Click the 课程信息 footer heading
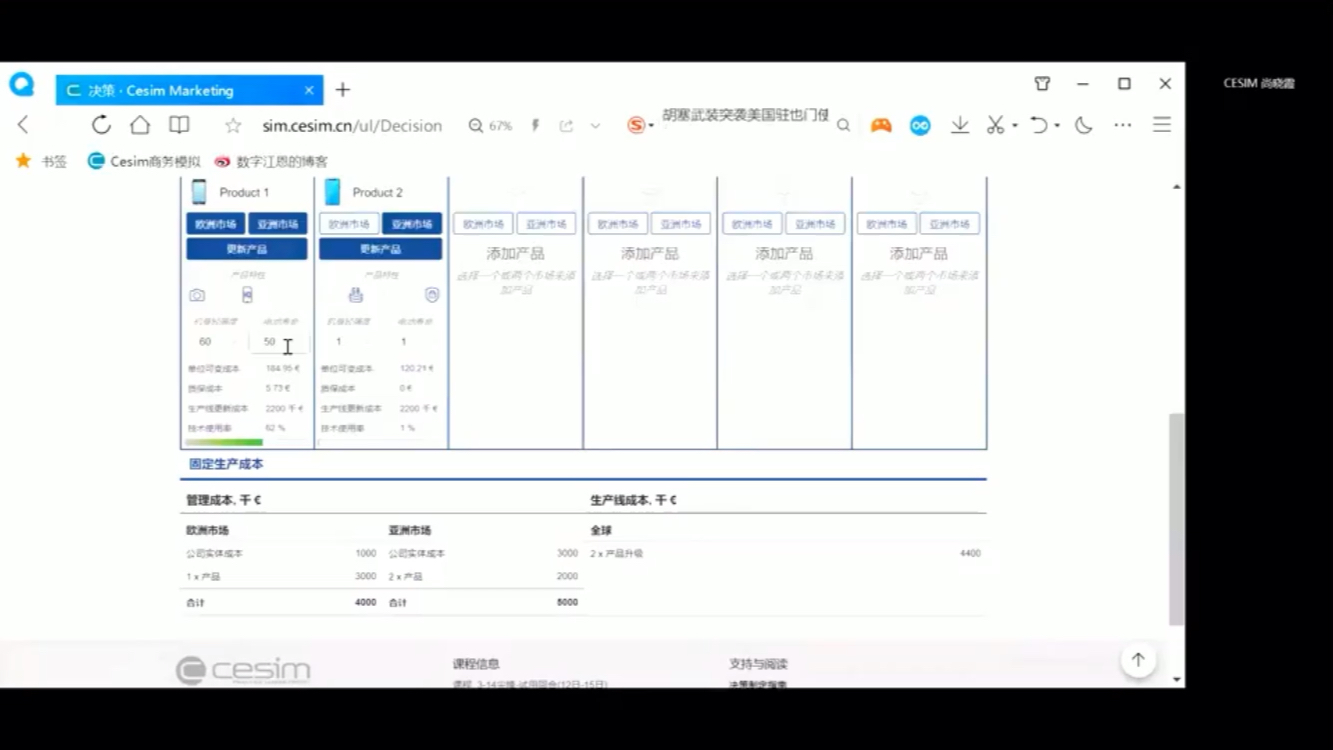 point(476,664)
